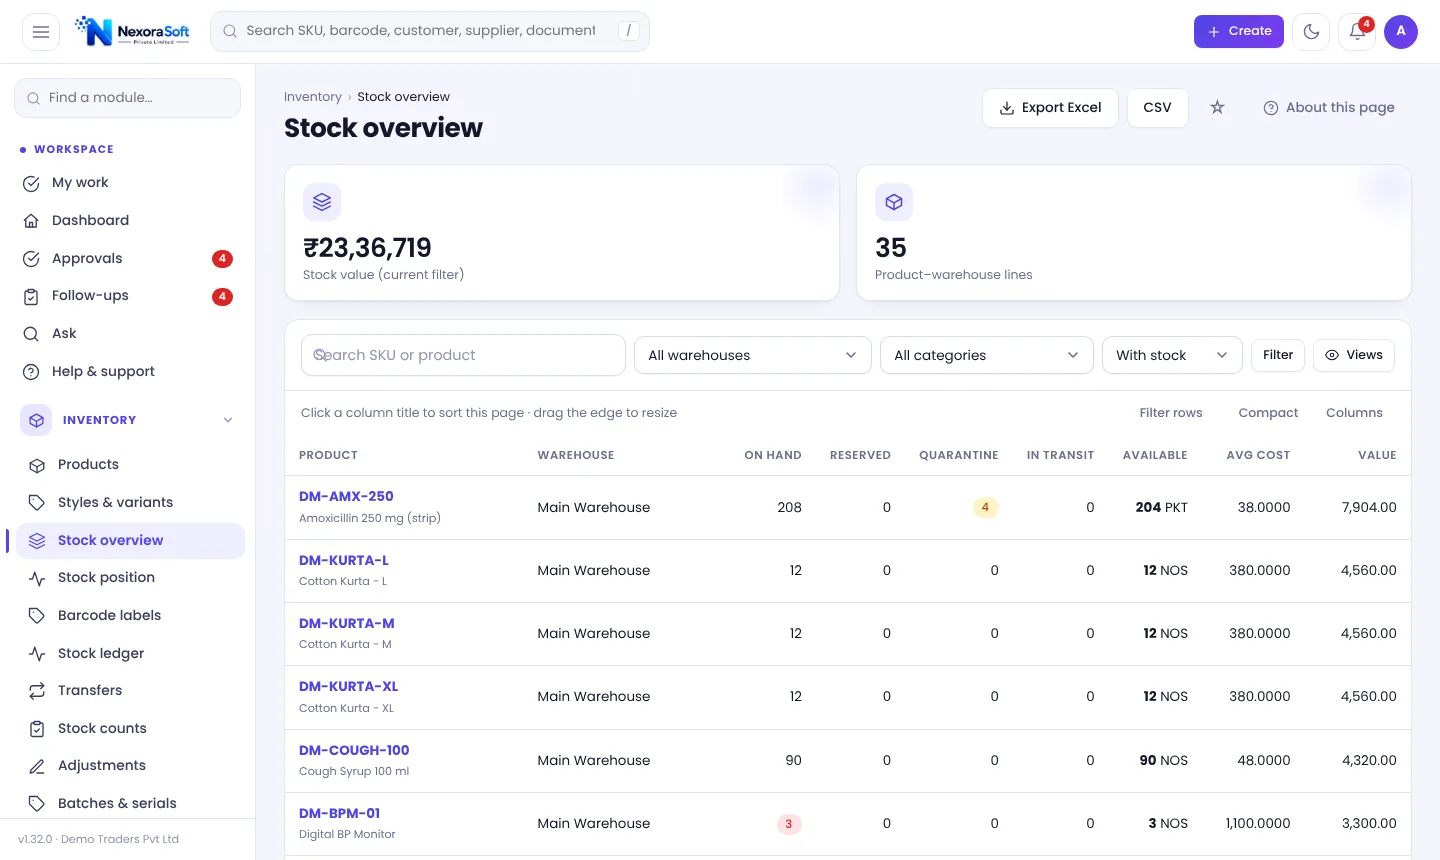Sort by PRODUCT column header
Screen dimensions: 1440x860
(328, 455)
